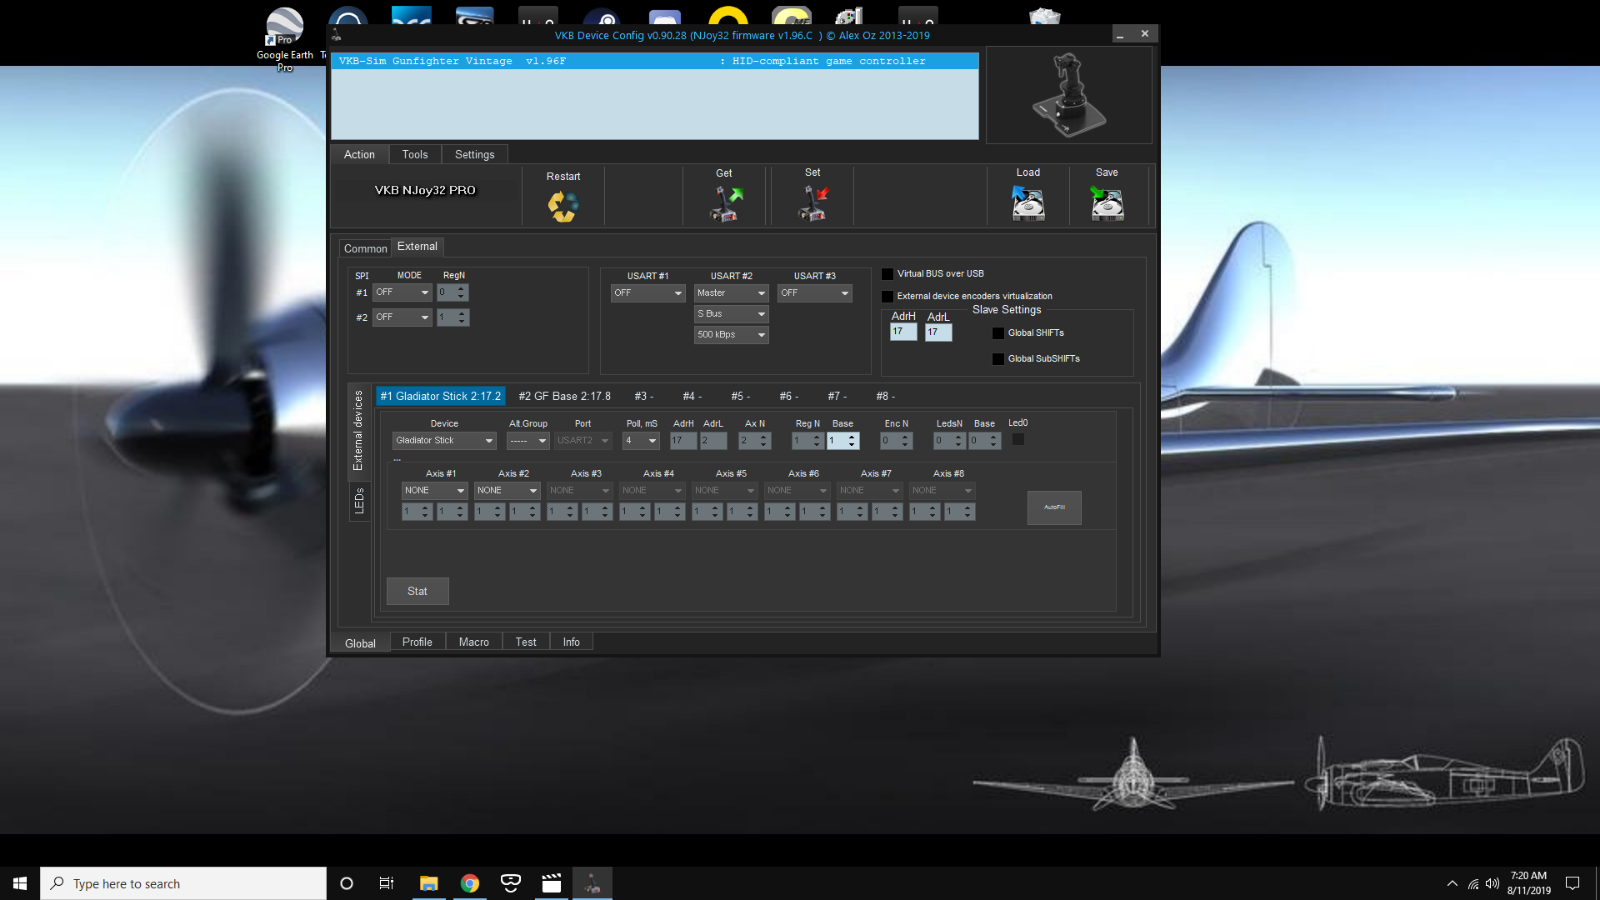The image size is (1600, 900).
Task: Select the External tab
Action: 417,247
